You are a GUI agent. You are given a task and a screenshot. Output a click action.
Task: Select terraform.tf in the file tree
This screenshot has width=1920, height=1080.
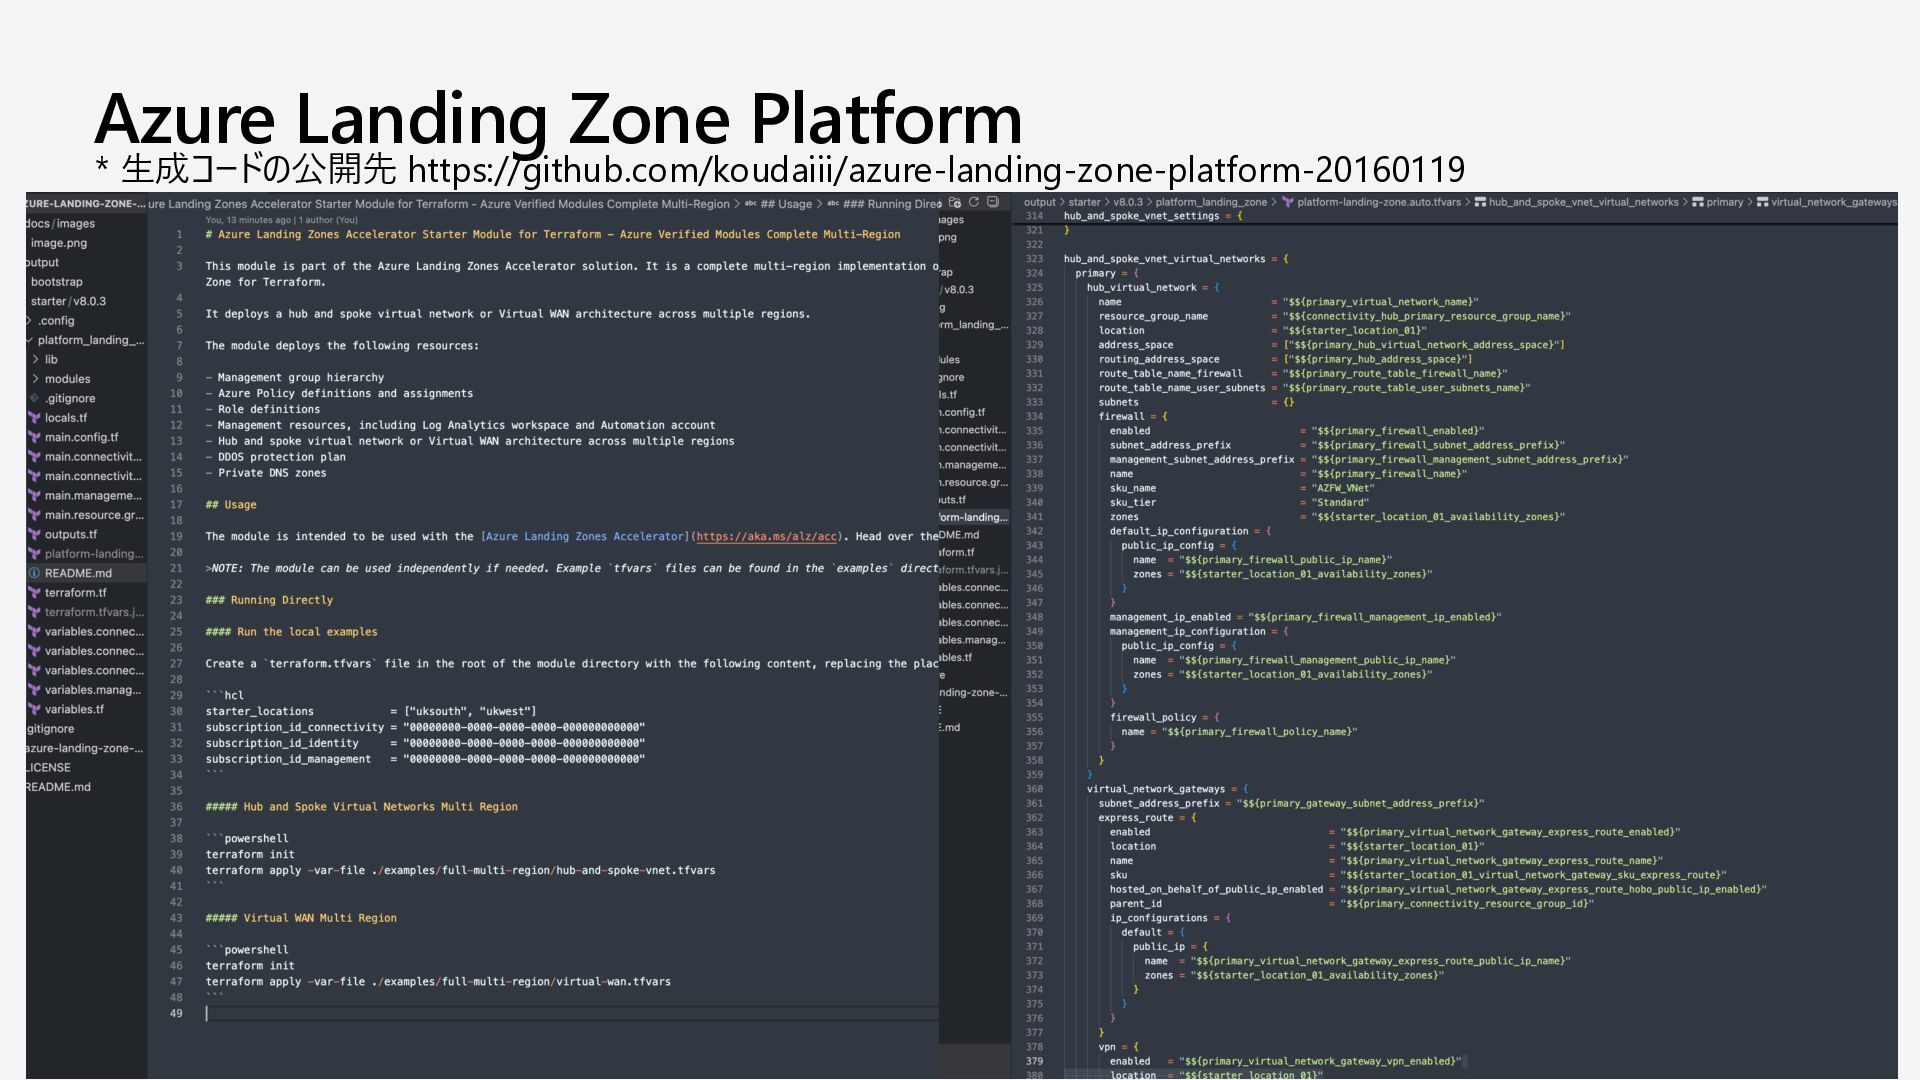[75, 592]
